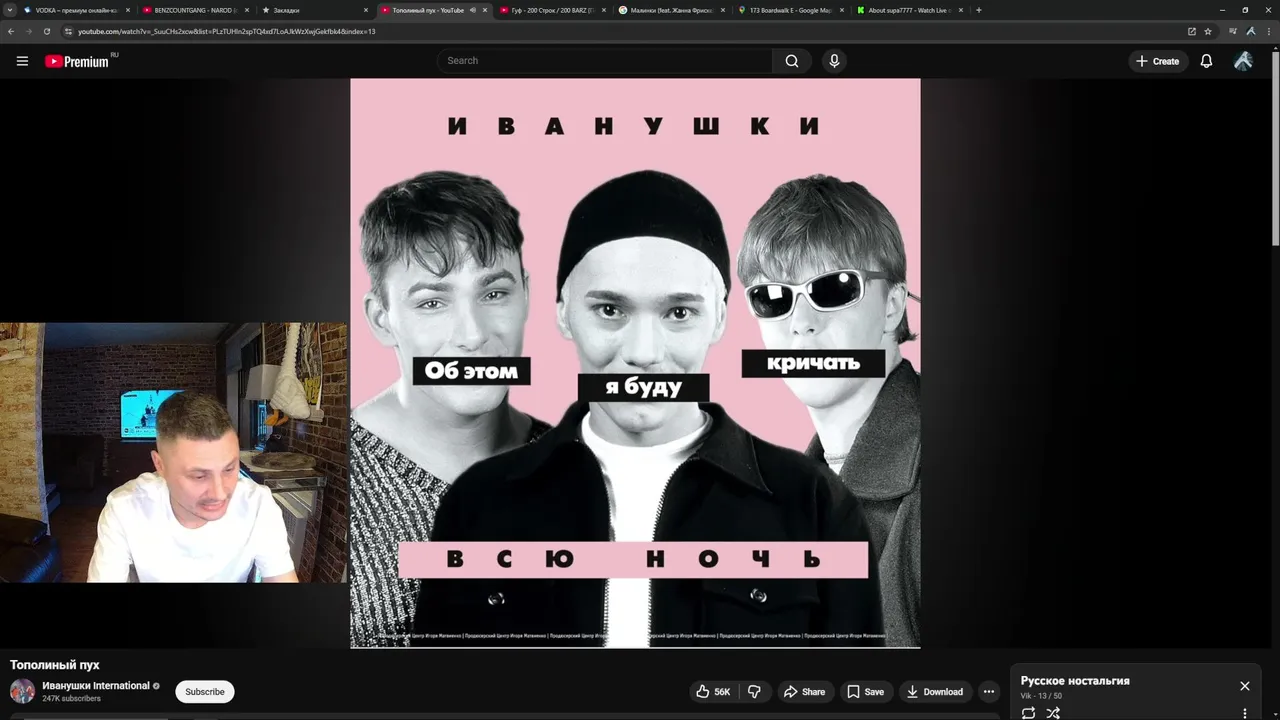Close the BENZCOUNTGANG tab
The image size is (1280, 720).
coord(247,10)
